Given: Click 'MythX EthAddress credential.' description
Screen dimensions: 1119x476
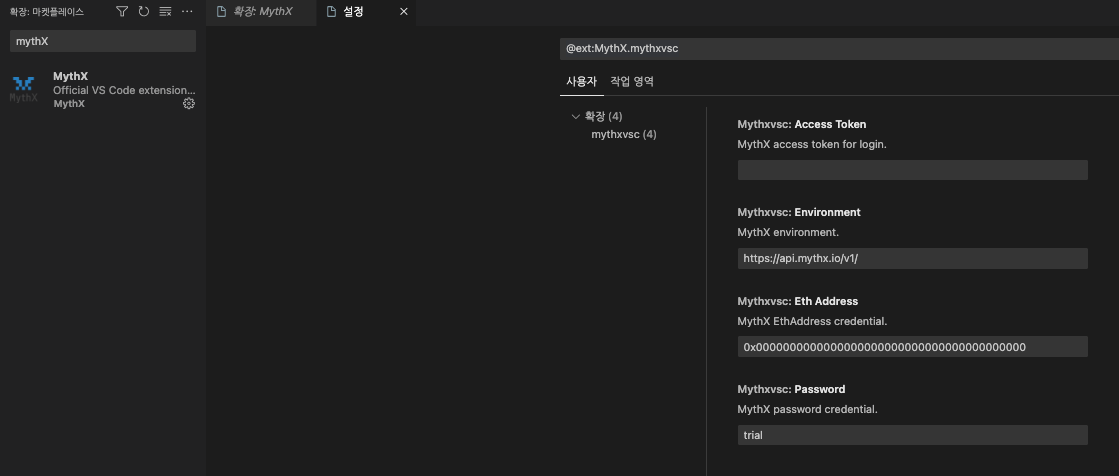Looking at the screenshot, I should point(812,321).
